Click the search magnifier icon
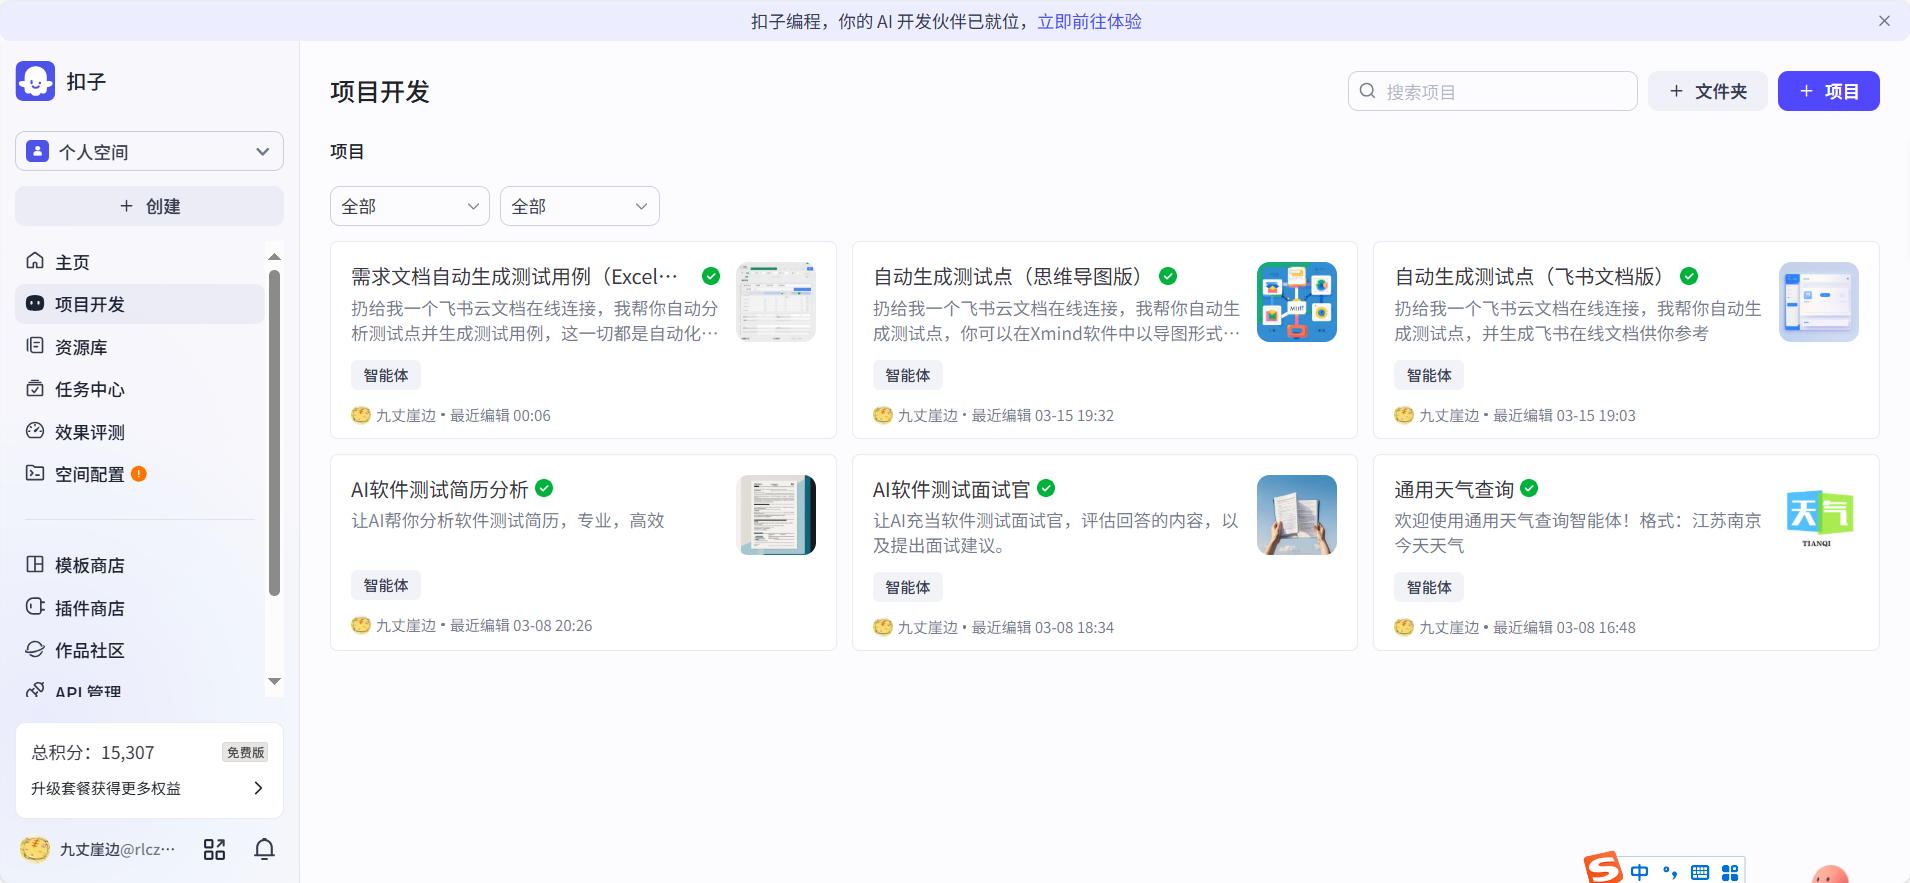Screen dimensions: 1910x883 point(1367,91)
